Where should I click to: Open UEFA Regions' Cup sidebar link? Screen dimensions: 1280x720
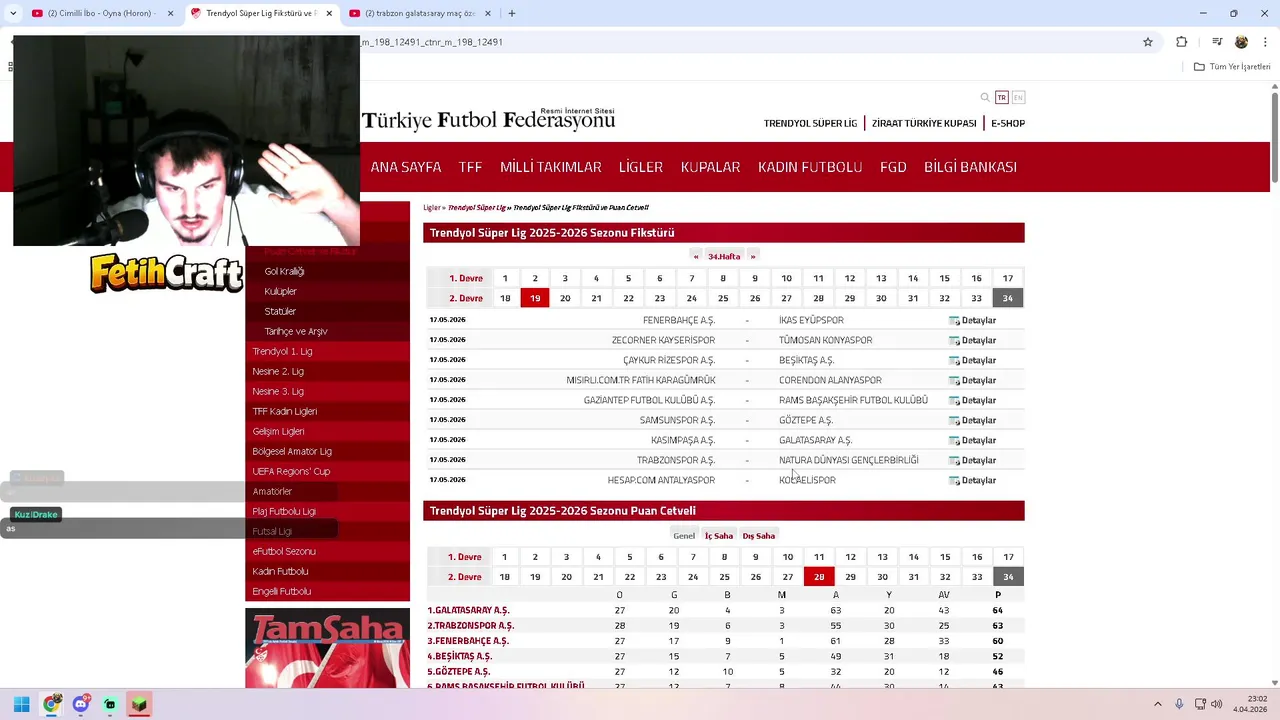point(291,471)
